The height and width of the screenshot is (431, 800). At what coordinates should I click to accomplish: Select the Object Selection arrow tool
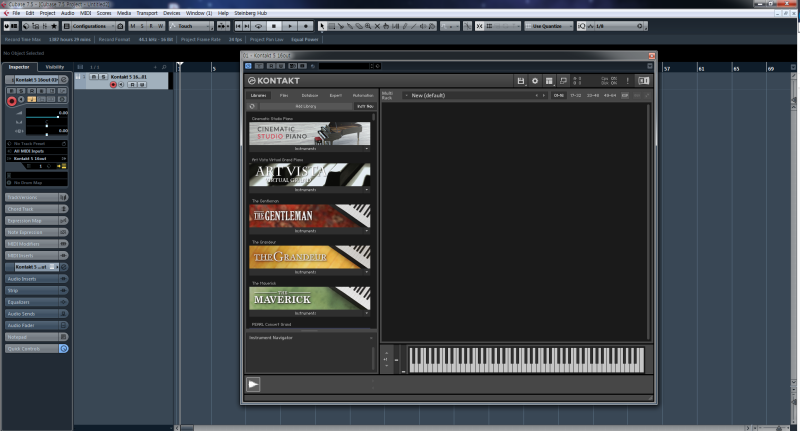pos(322,26)
